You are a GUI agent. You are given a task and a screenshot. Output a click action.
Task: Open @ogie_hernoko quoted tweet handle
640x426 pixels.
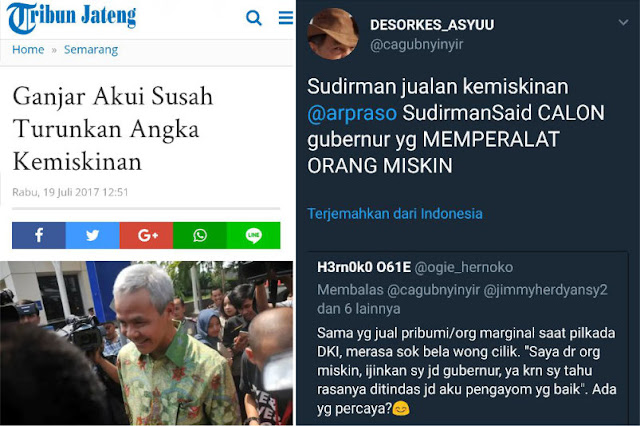(464, 267)
